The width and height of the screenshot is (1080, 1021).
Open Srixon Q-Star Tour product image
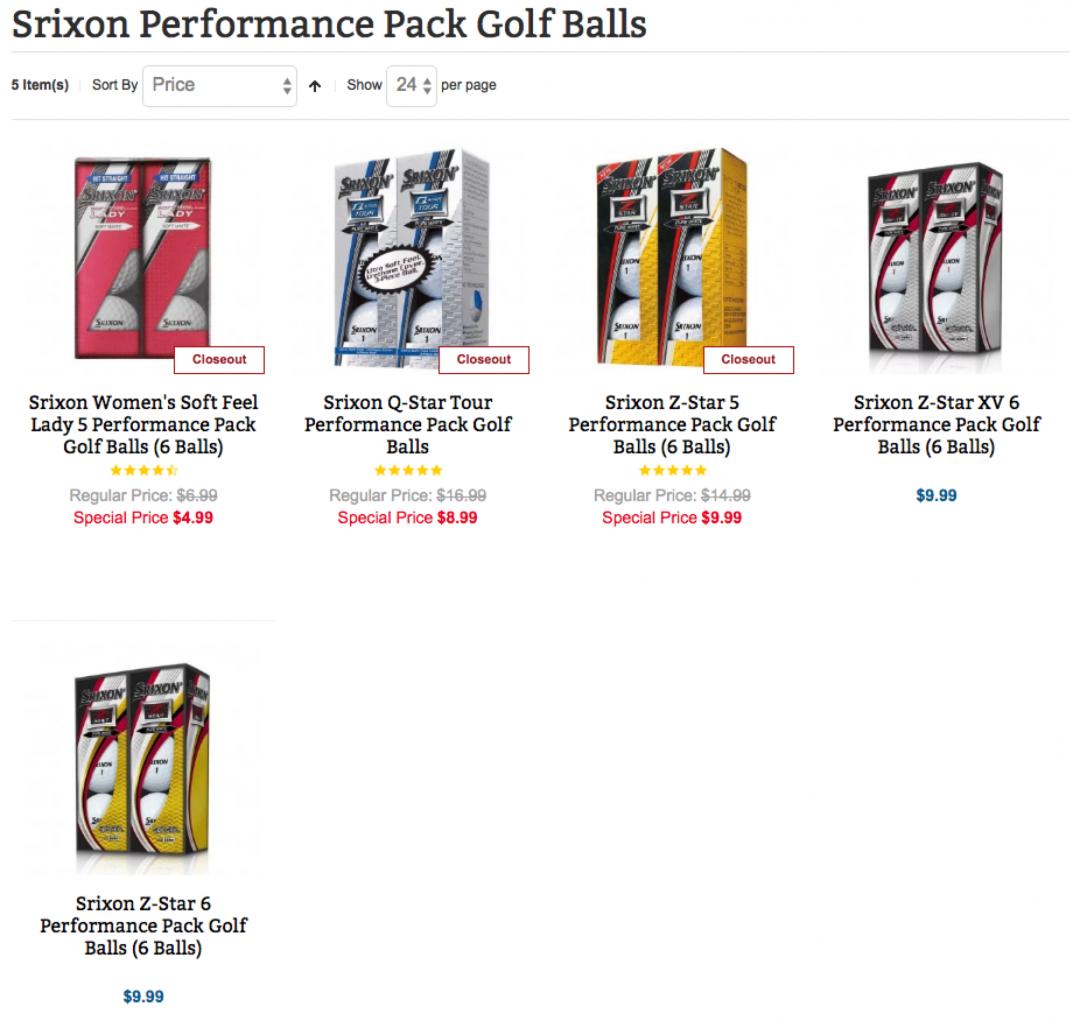tap(407, 258)
